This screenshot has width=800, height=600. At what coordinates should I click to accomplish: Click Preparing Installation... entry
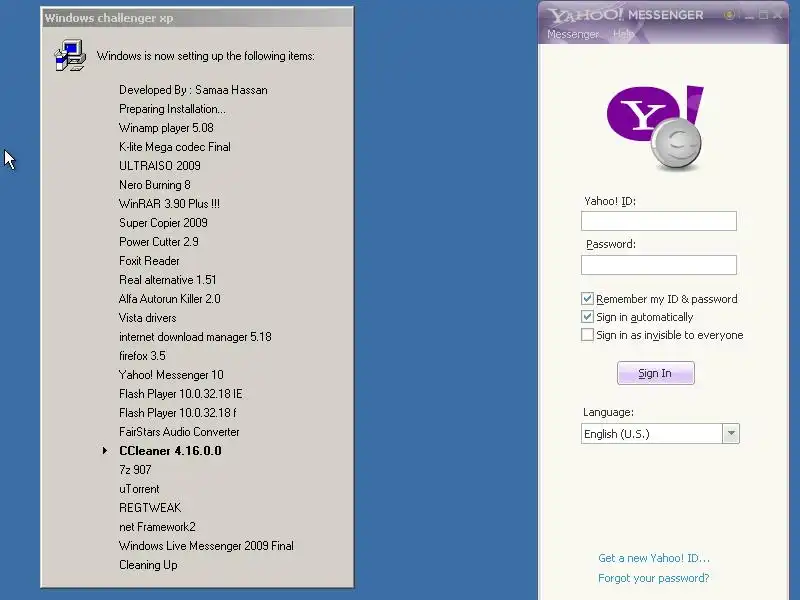(172, 109)
